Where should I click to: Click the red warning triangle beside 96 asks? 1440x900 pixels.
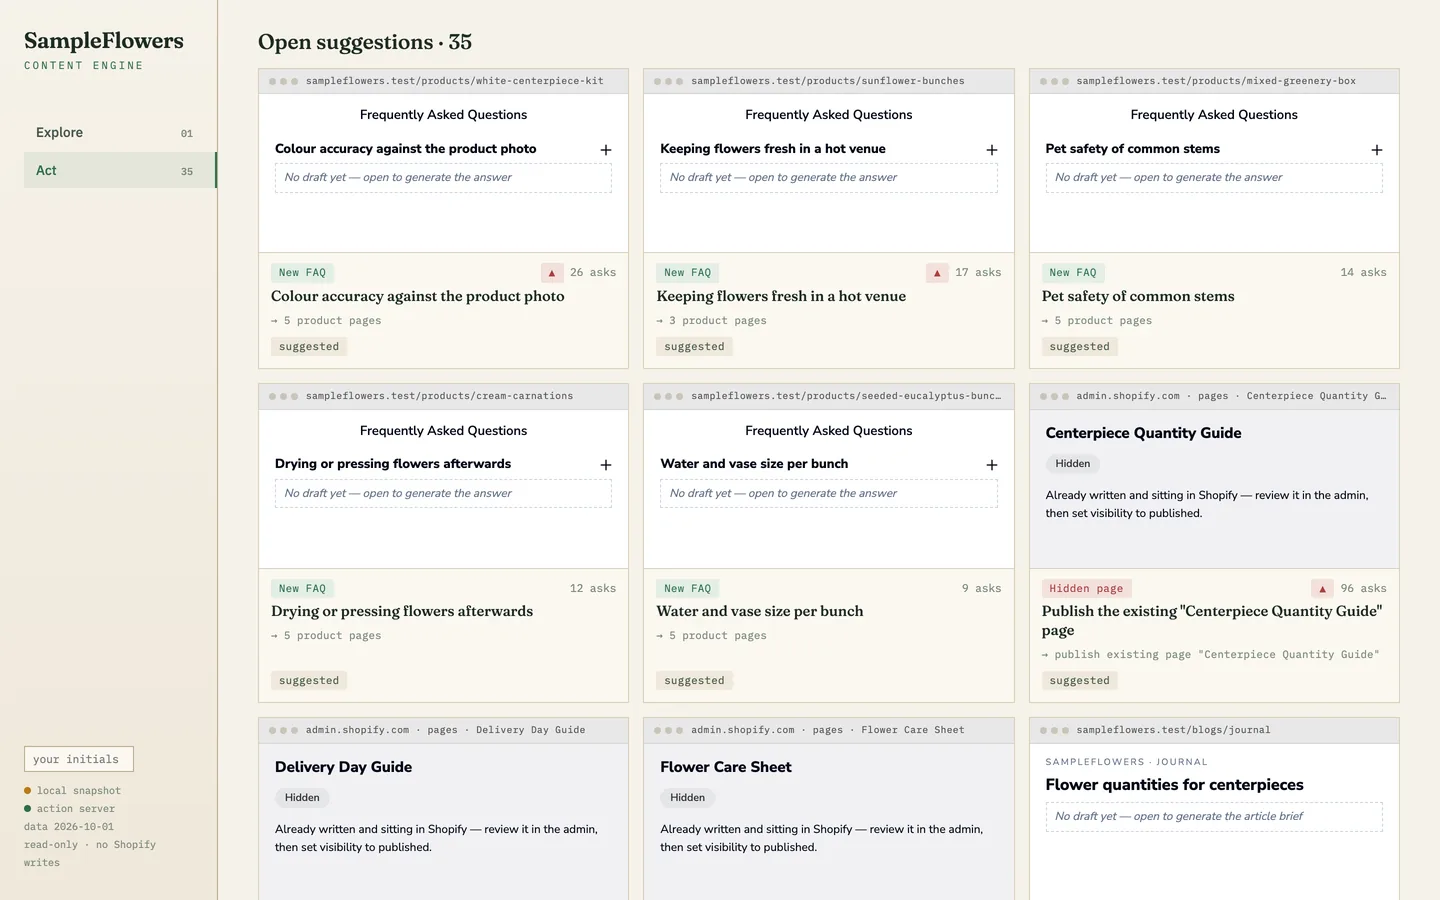click(1322, 589)
